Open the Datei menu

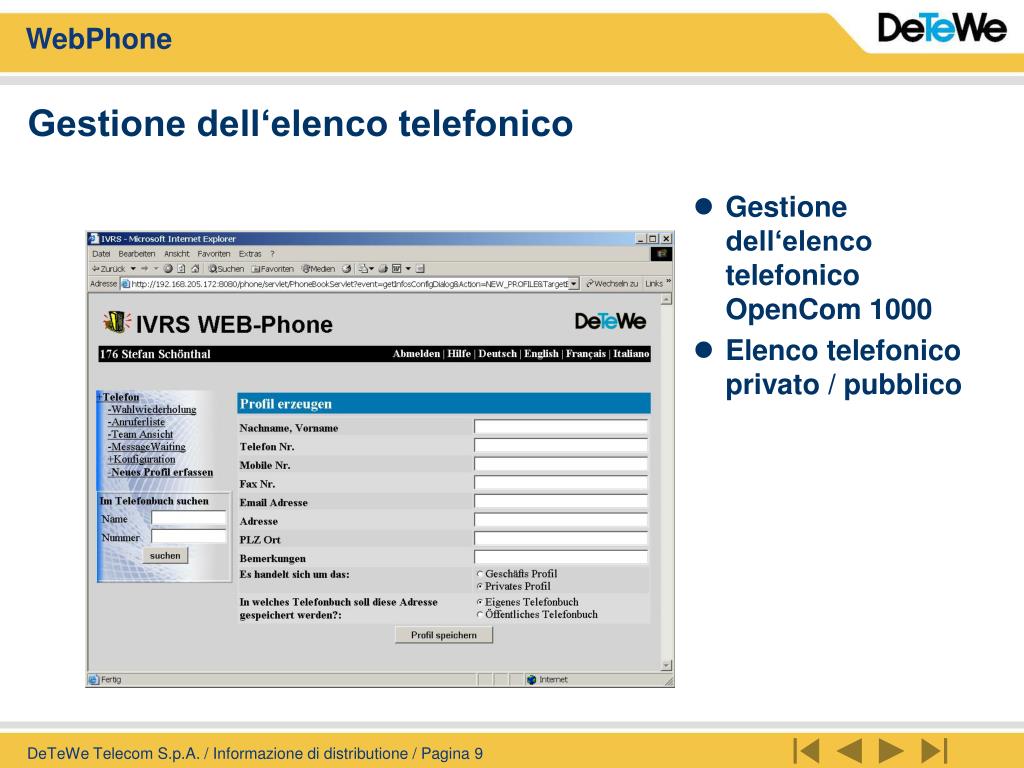(101, 254)
